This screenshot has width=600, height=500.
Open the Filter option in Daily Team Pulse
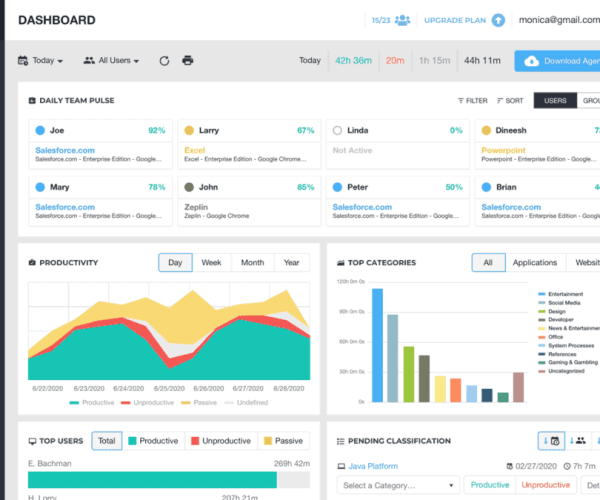(473, 101)
